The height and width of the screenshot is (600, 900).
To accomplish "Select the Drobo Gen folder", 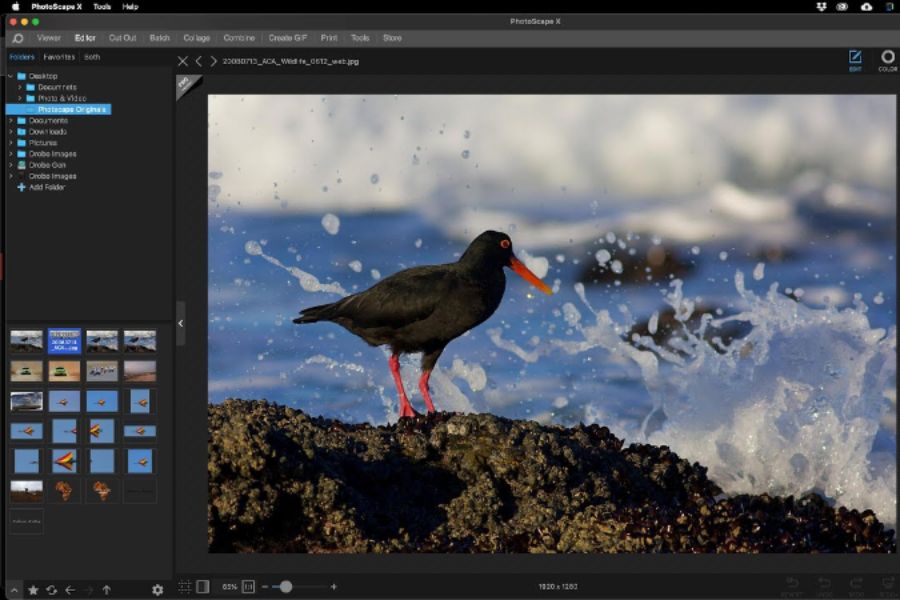I will coord(47,165).
